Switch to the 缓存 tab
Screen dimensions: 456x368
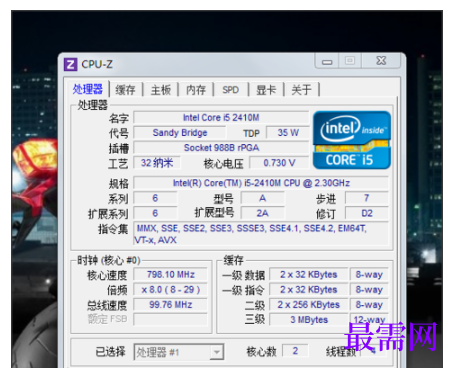tap(126, 90)
